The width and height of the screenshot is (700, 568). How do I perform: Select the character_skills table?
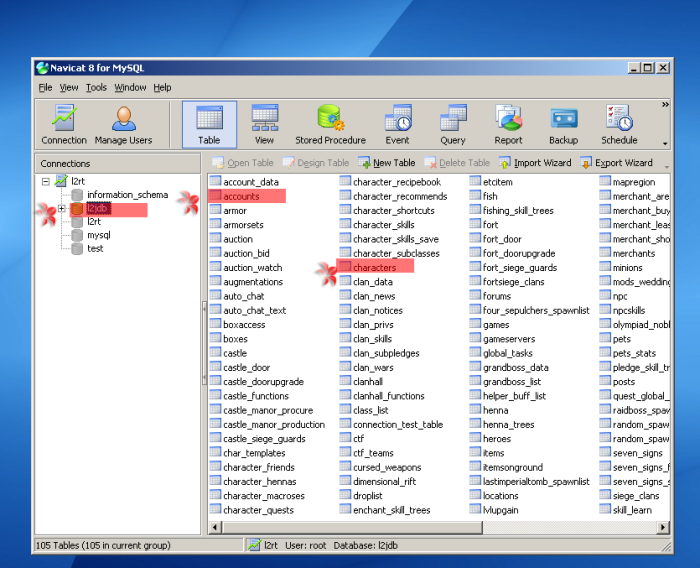pos(377,225)
